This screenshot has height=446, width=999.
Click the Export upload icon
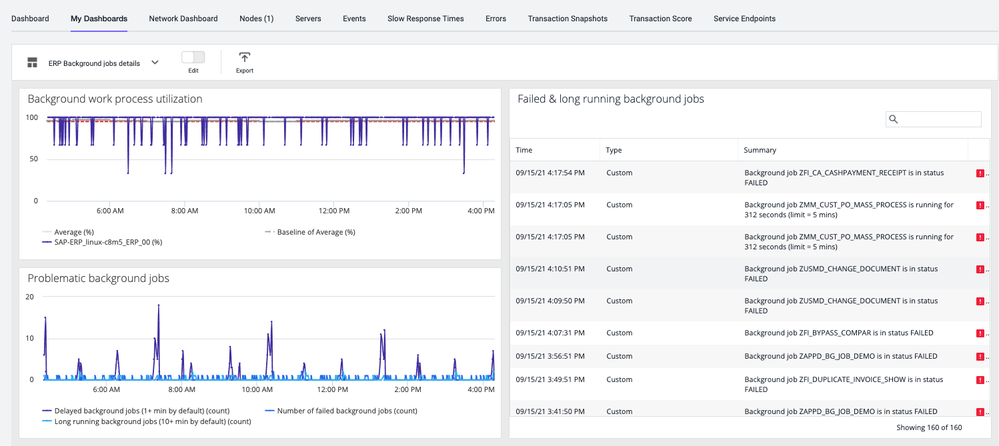tap(245, 57)
